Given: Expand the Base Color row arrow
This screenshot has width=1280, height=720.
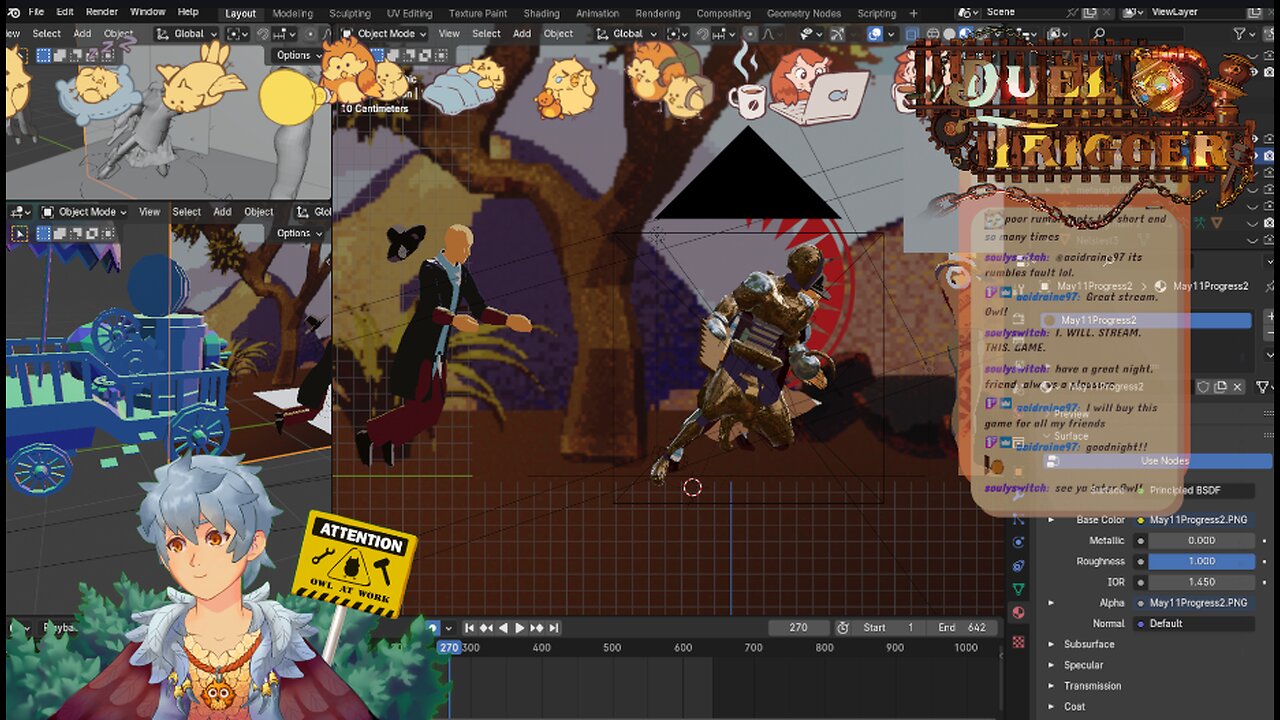Looking at the screenshot, I should 1051,520.
